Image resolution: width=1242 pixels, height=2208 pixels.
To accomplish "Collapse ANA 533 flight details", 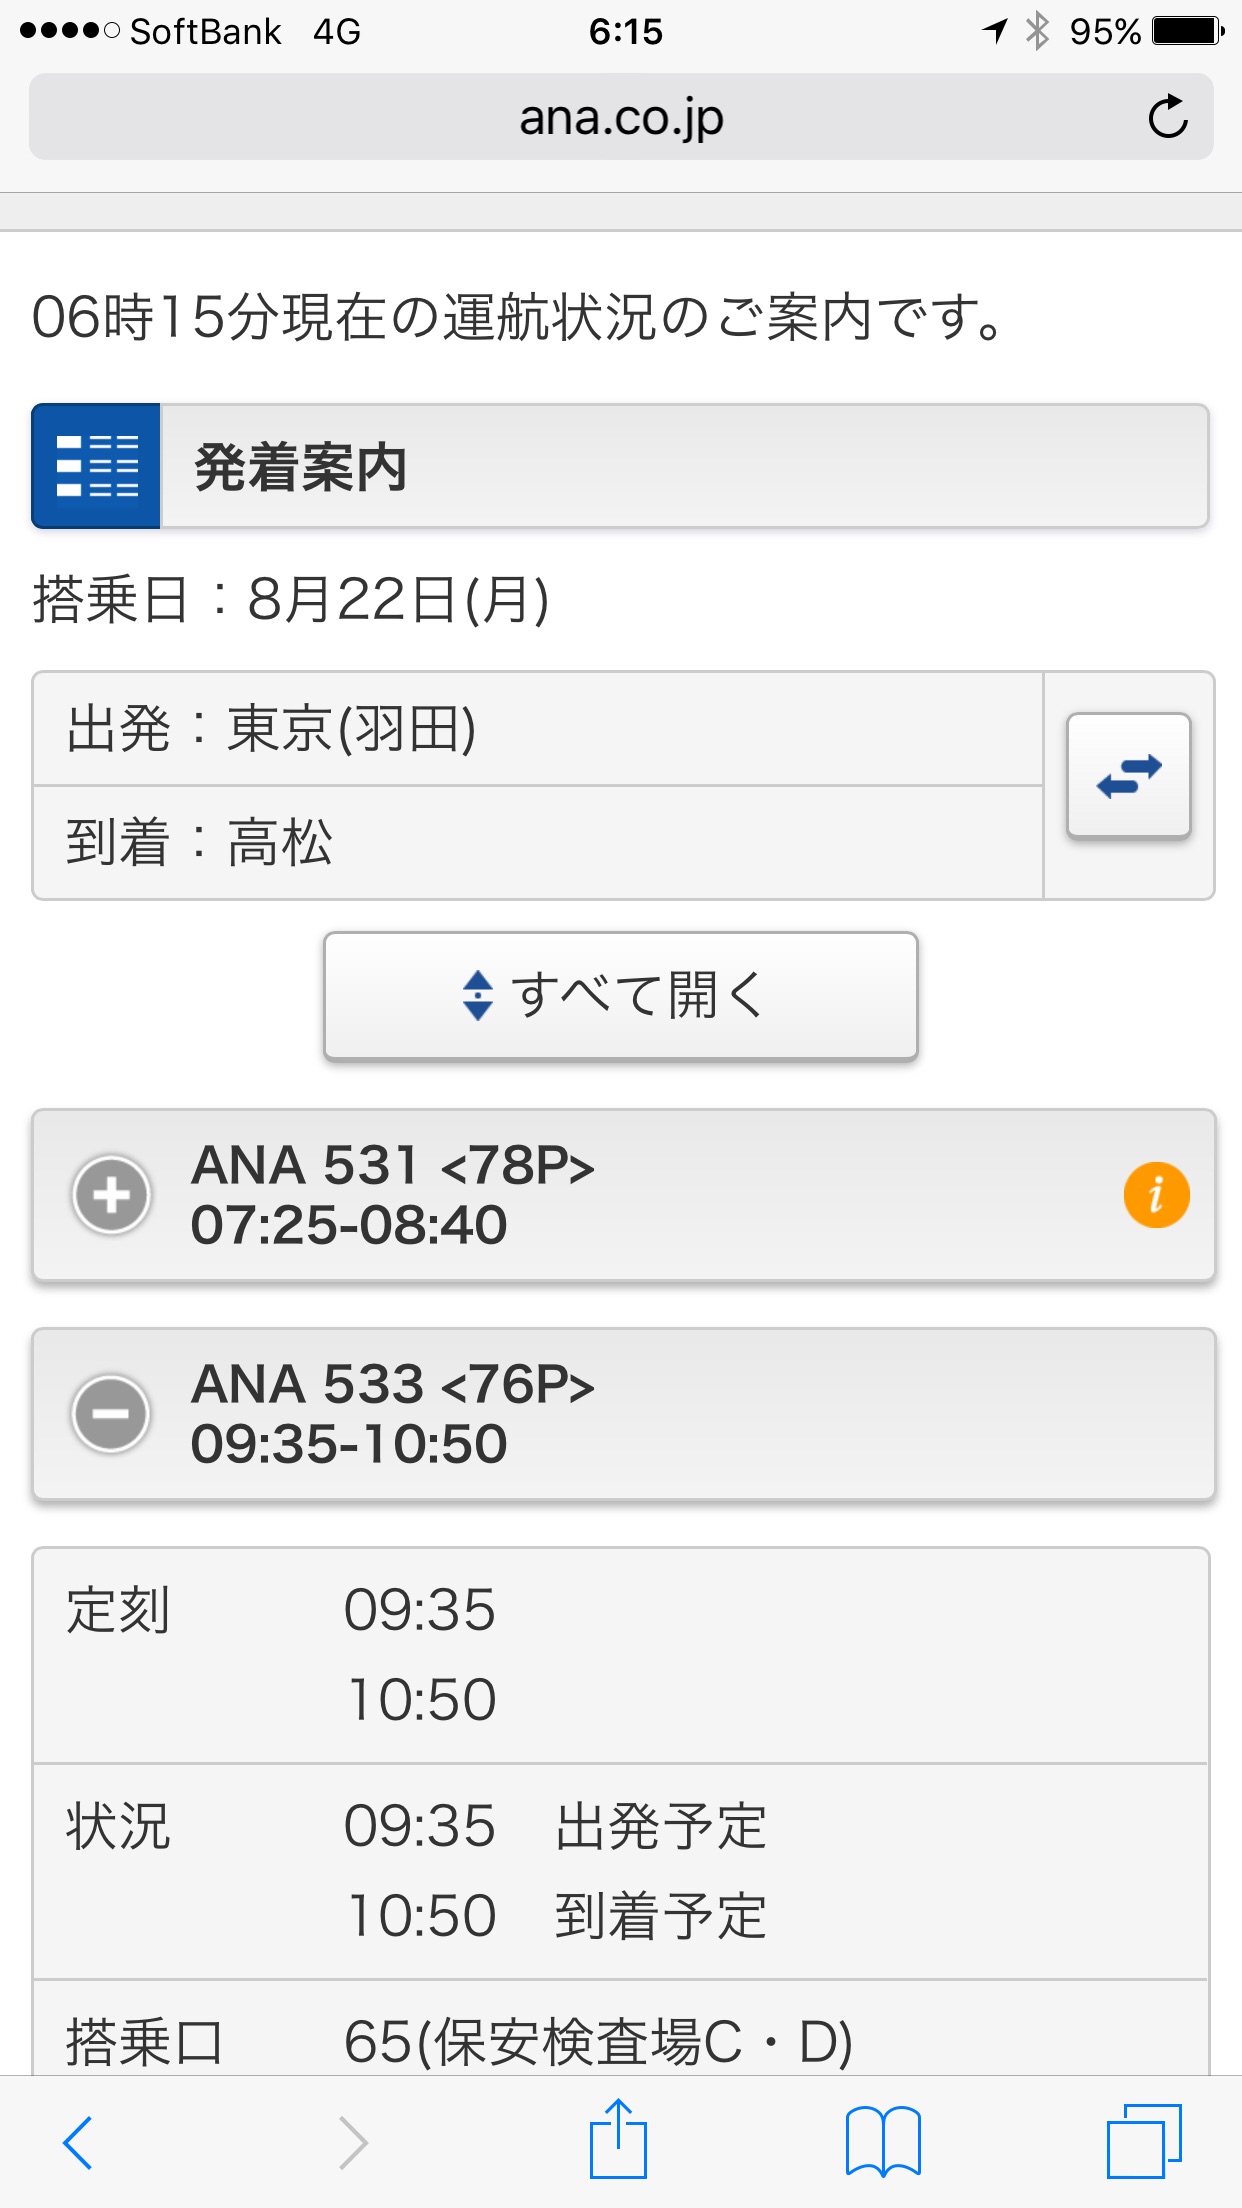I will coord(112,1414).
